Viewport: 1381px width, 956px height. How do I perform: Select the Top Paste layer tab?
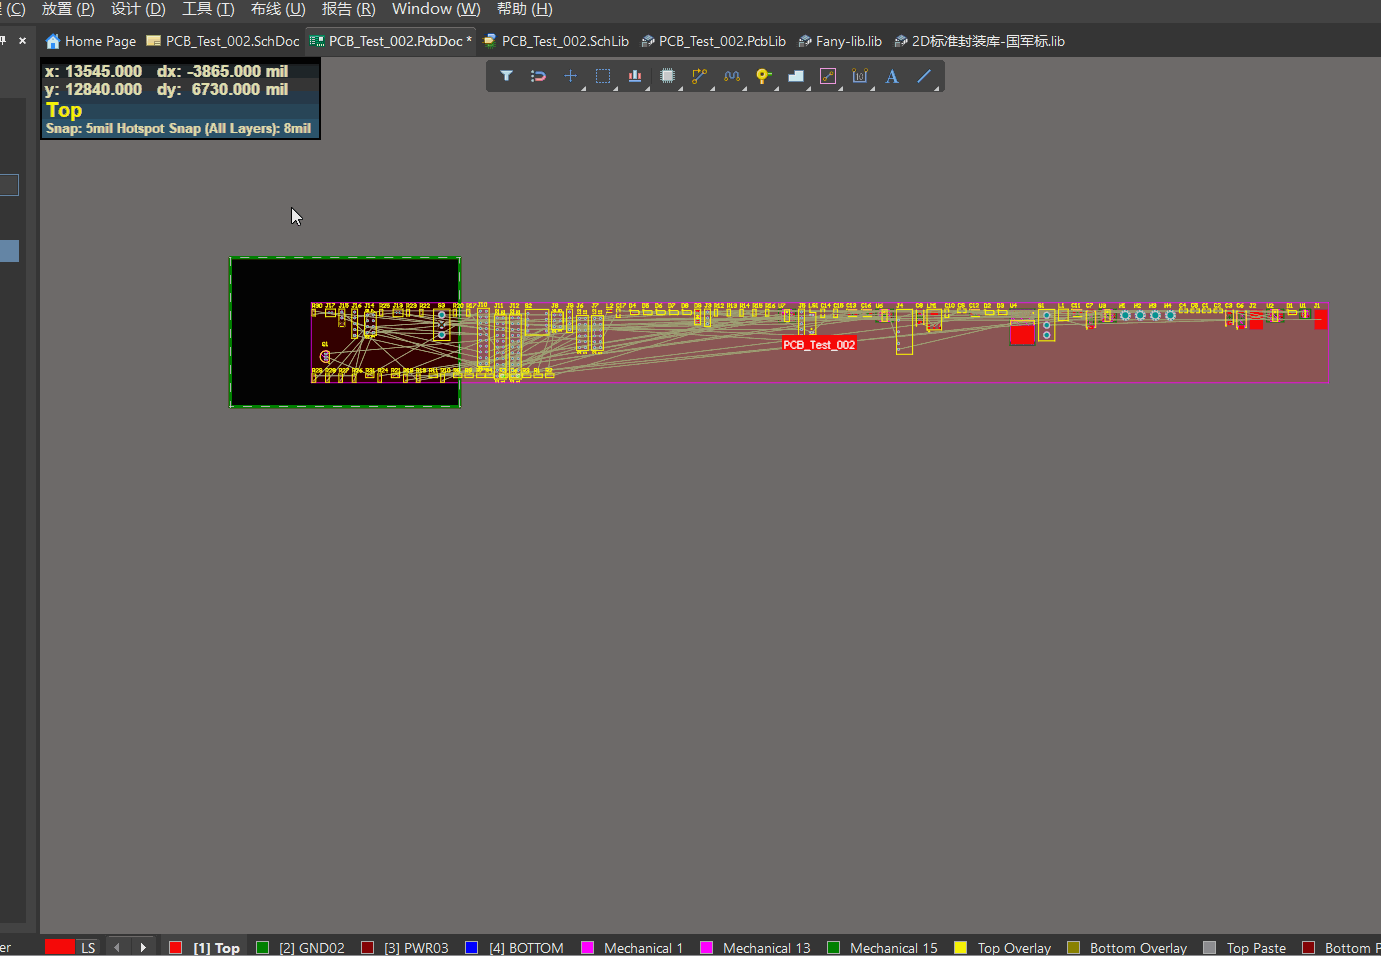click(1245, 947)
